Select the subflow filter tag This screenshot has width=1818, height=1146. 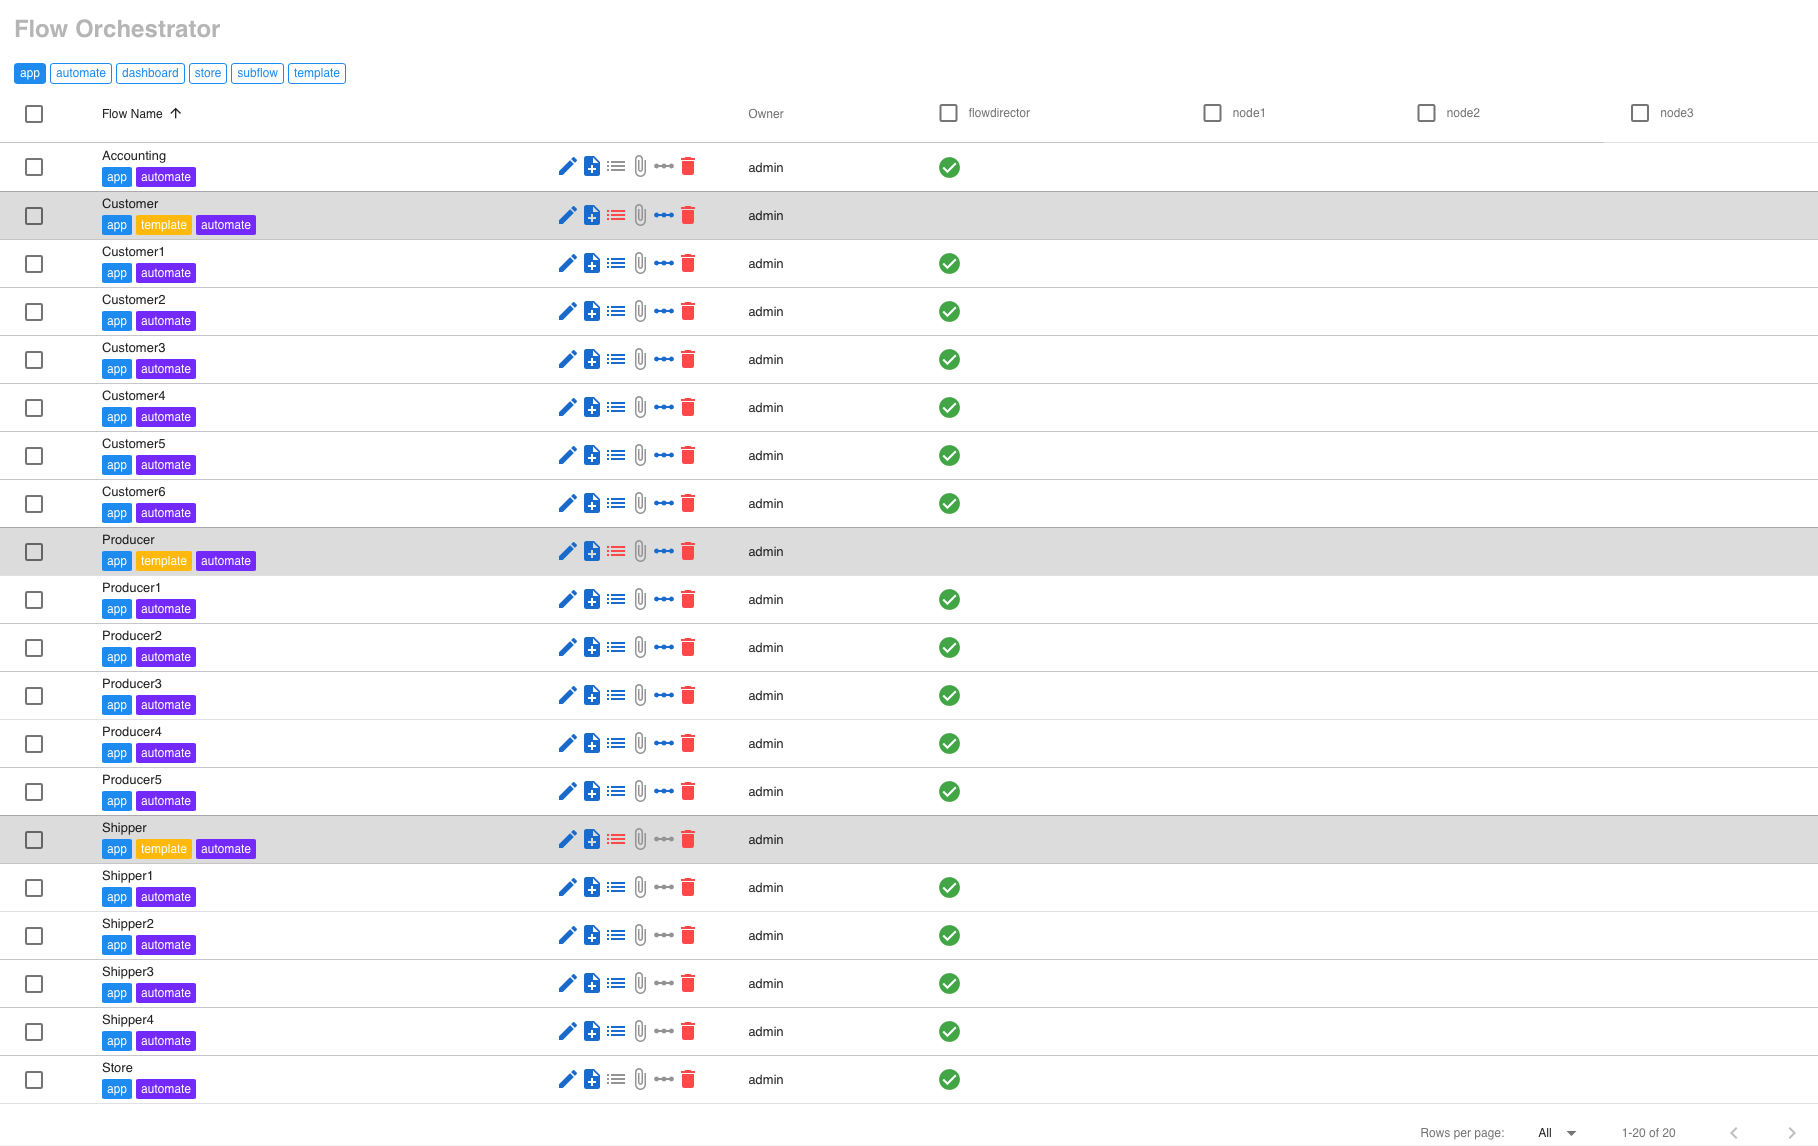257,73
